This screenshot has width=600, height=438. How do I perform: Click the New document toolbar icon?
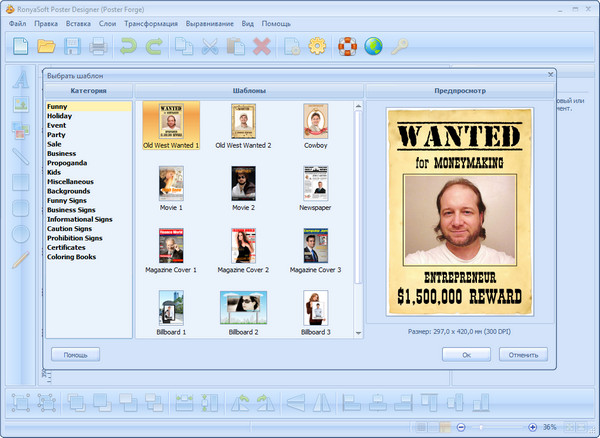pos(20,45)
